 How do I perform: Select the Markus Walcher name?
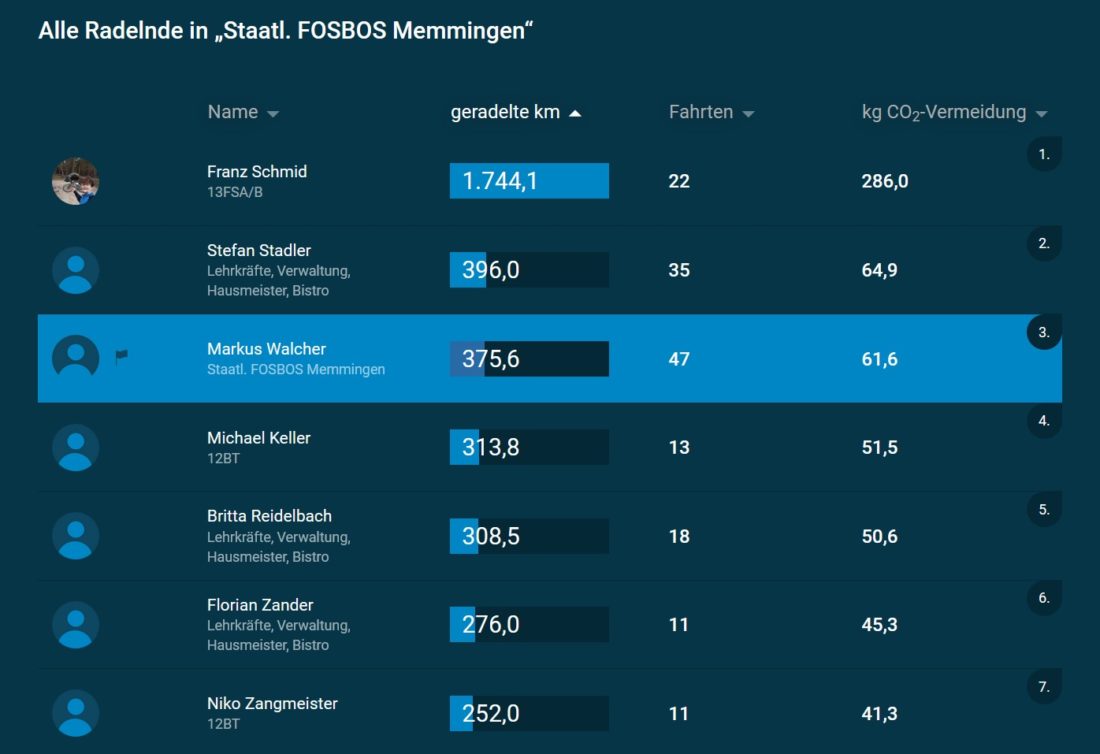pyautogui.click(x=266, y=349)
